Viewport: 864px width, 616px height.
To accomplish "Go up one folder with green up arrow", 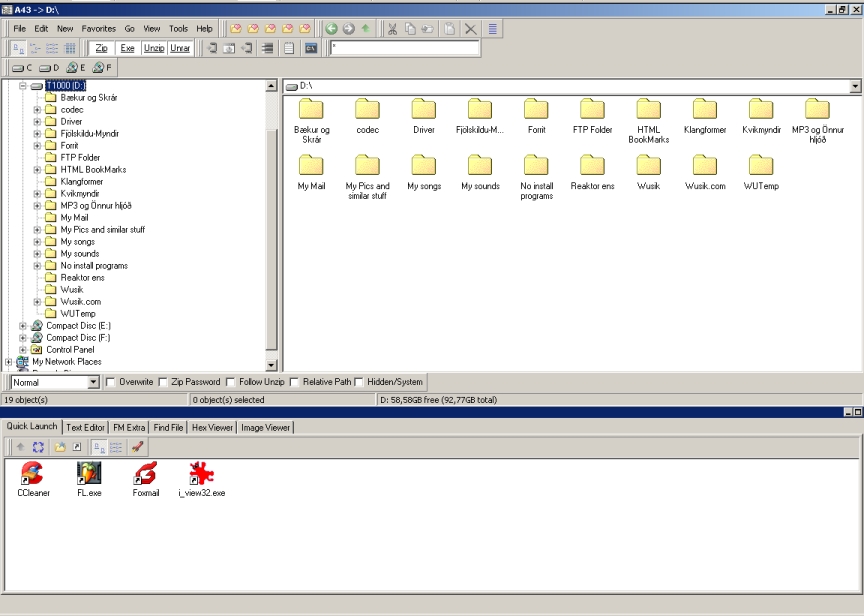I will tap(365, 29).
